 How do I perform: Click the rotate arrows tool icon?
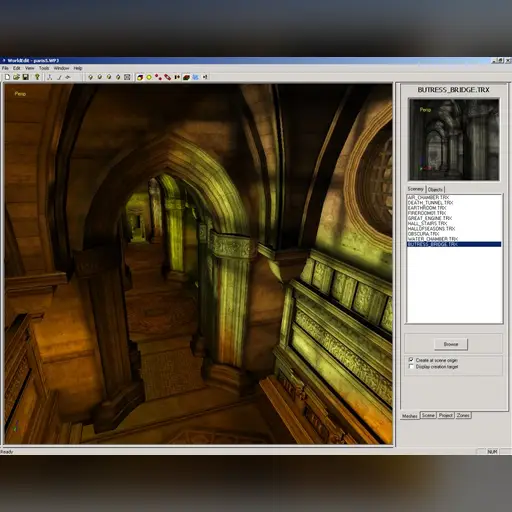point(68,77)
